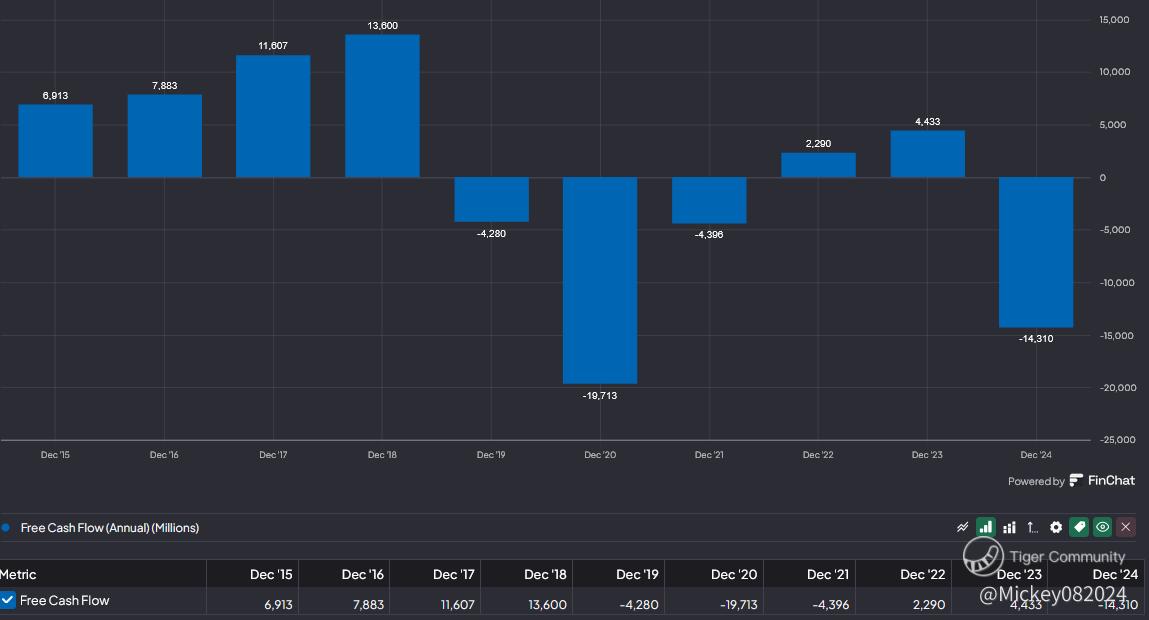Open metric settings gear icon

pyautogui.click(x=1056, y=527)
